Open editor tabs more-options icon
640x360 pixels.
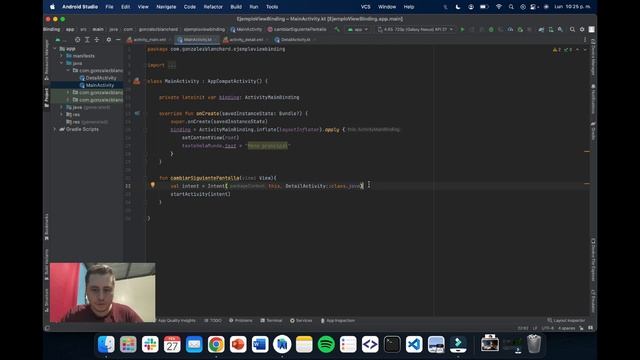[584, 40]
